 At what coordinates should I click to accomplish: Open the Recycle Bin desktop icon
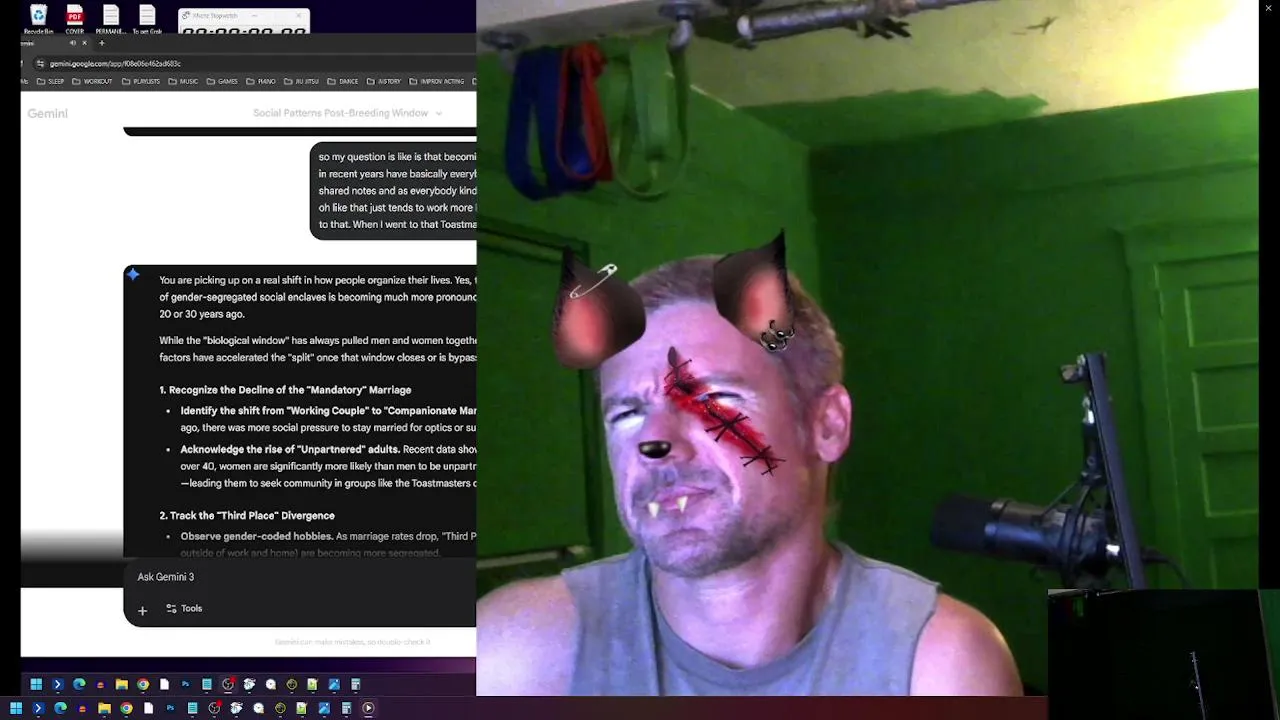(39, 19)
